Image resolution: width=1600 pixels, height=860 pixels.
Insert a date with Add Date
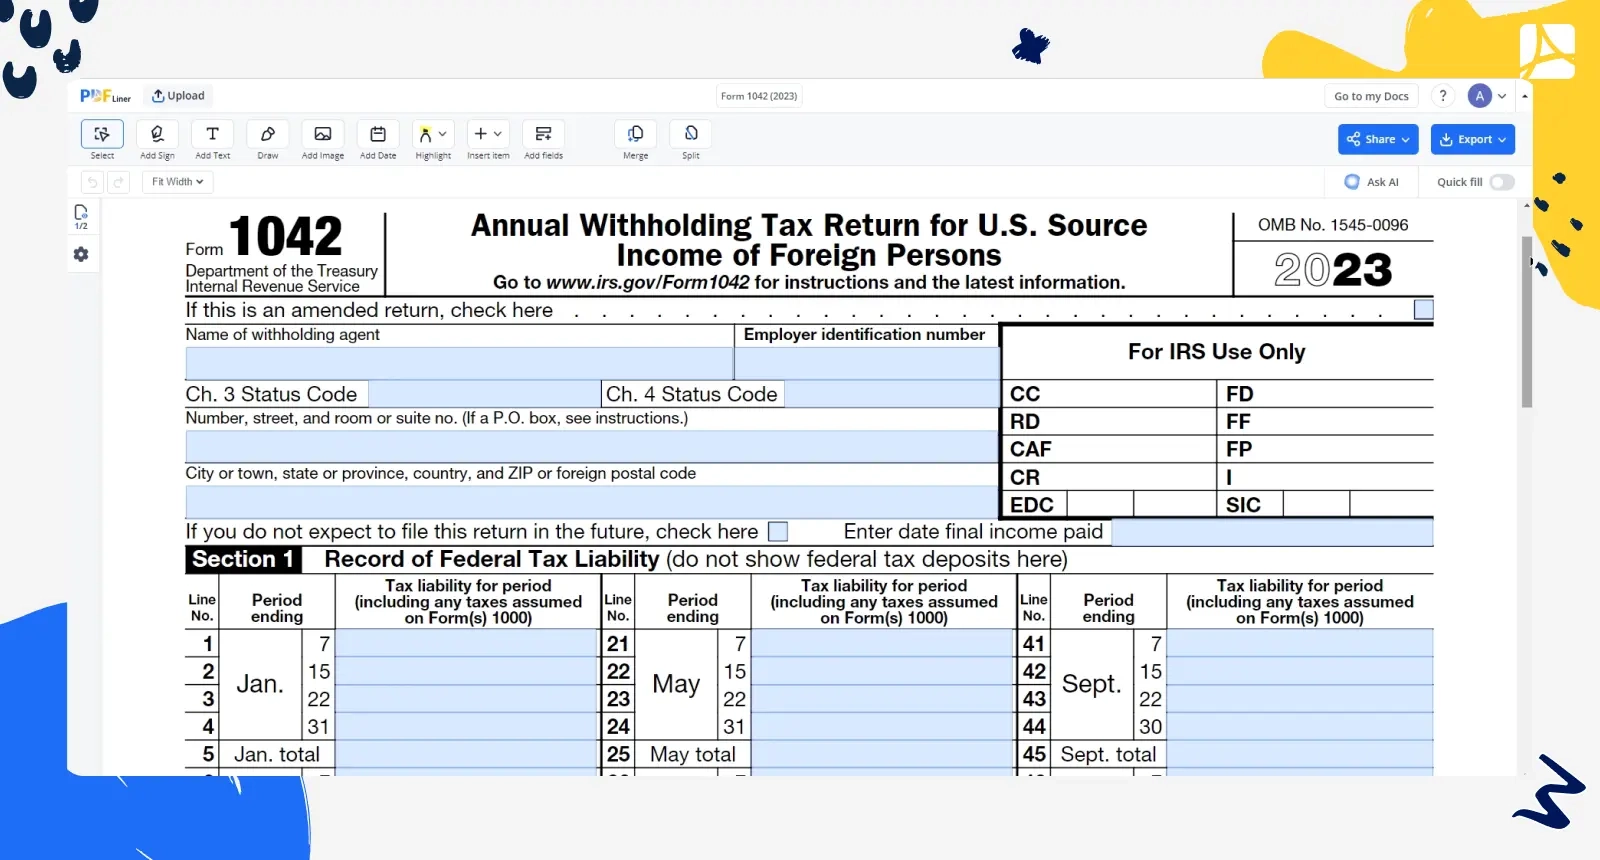pos(378,134)
